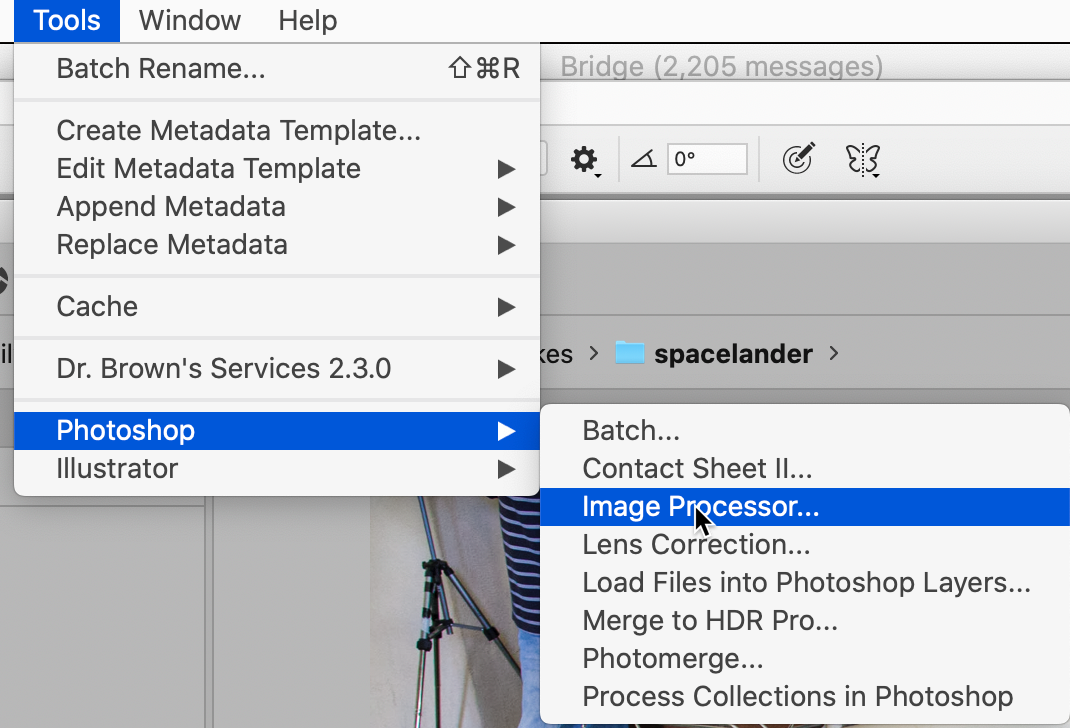The height and width of the screenshot is (728, 1070).
Task: Expand the Illustrator submenu
Action: pyautogui.click(x=117, y=468)
